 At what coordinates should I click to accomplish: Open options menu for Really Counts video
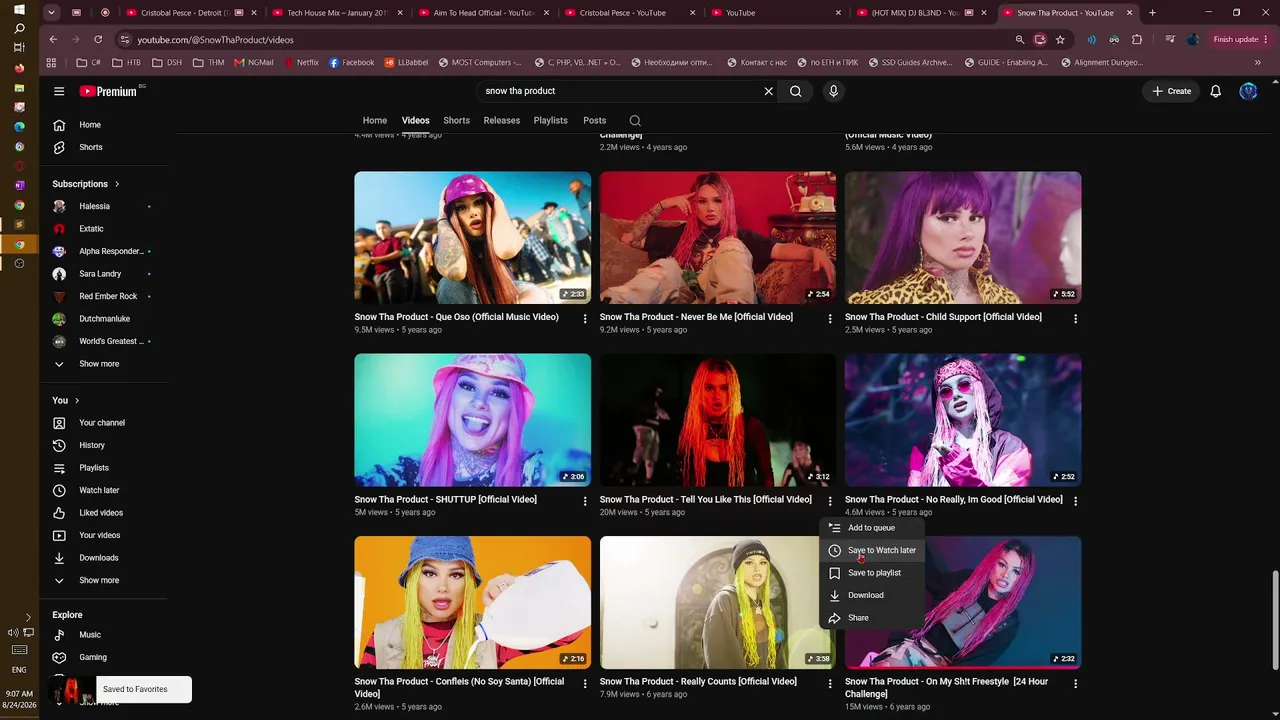click(x=830, y=684)
